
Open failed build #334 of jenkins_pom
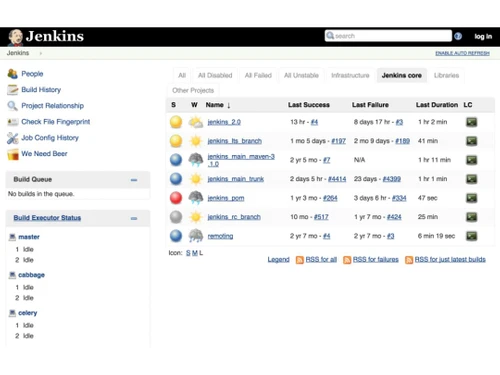click(399, 198)
